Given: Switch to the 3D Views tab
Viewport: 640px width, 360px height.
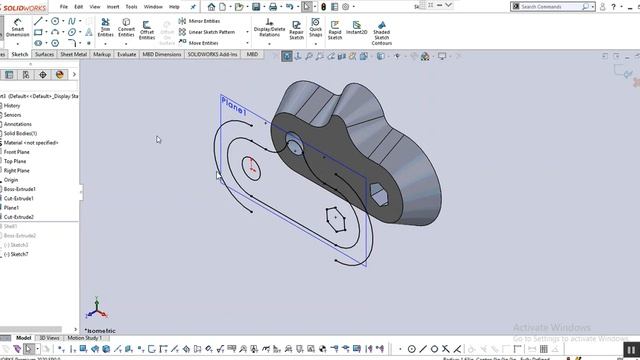Looking at the screenshot, I should point(49,338).
